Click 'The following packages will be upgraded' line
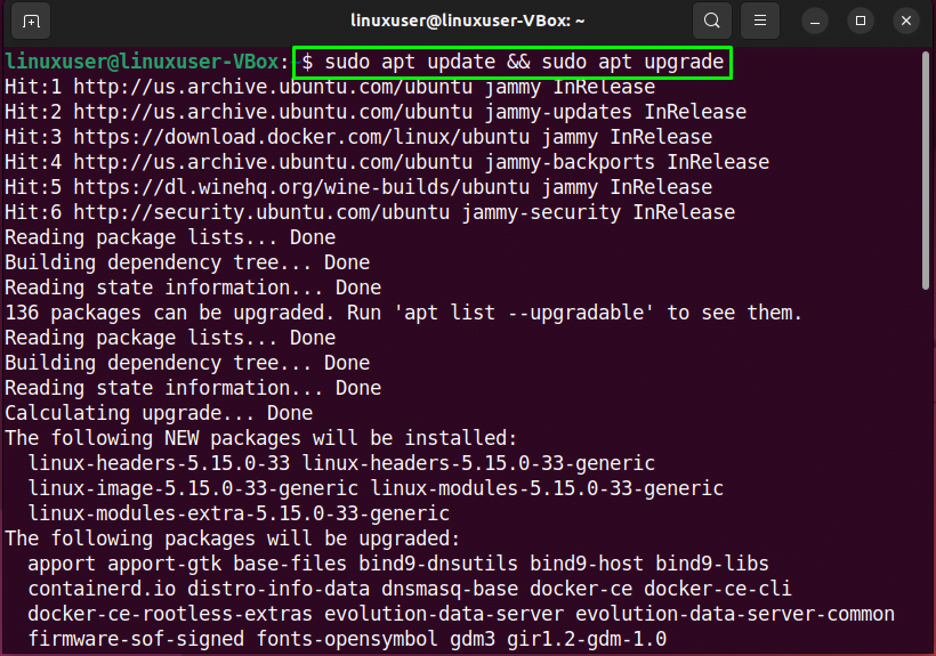936x656 pixels. click(x=233, y=538)
